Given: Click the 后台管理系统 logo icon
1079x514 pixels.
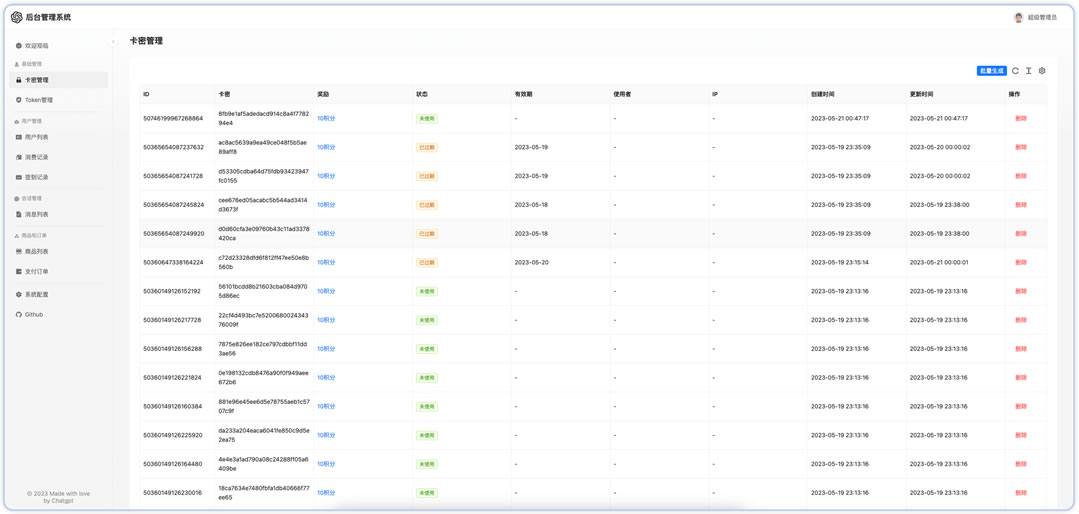Looking at the screenshot, I should (17, 17).
